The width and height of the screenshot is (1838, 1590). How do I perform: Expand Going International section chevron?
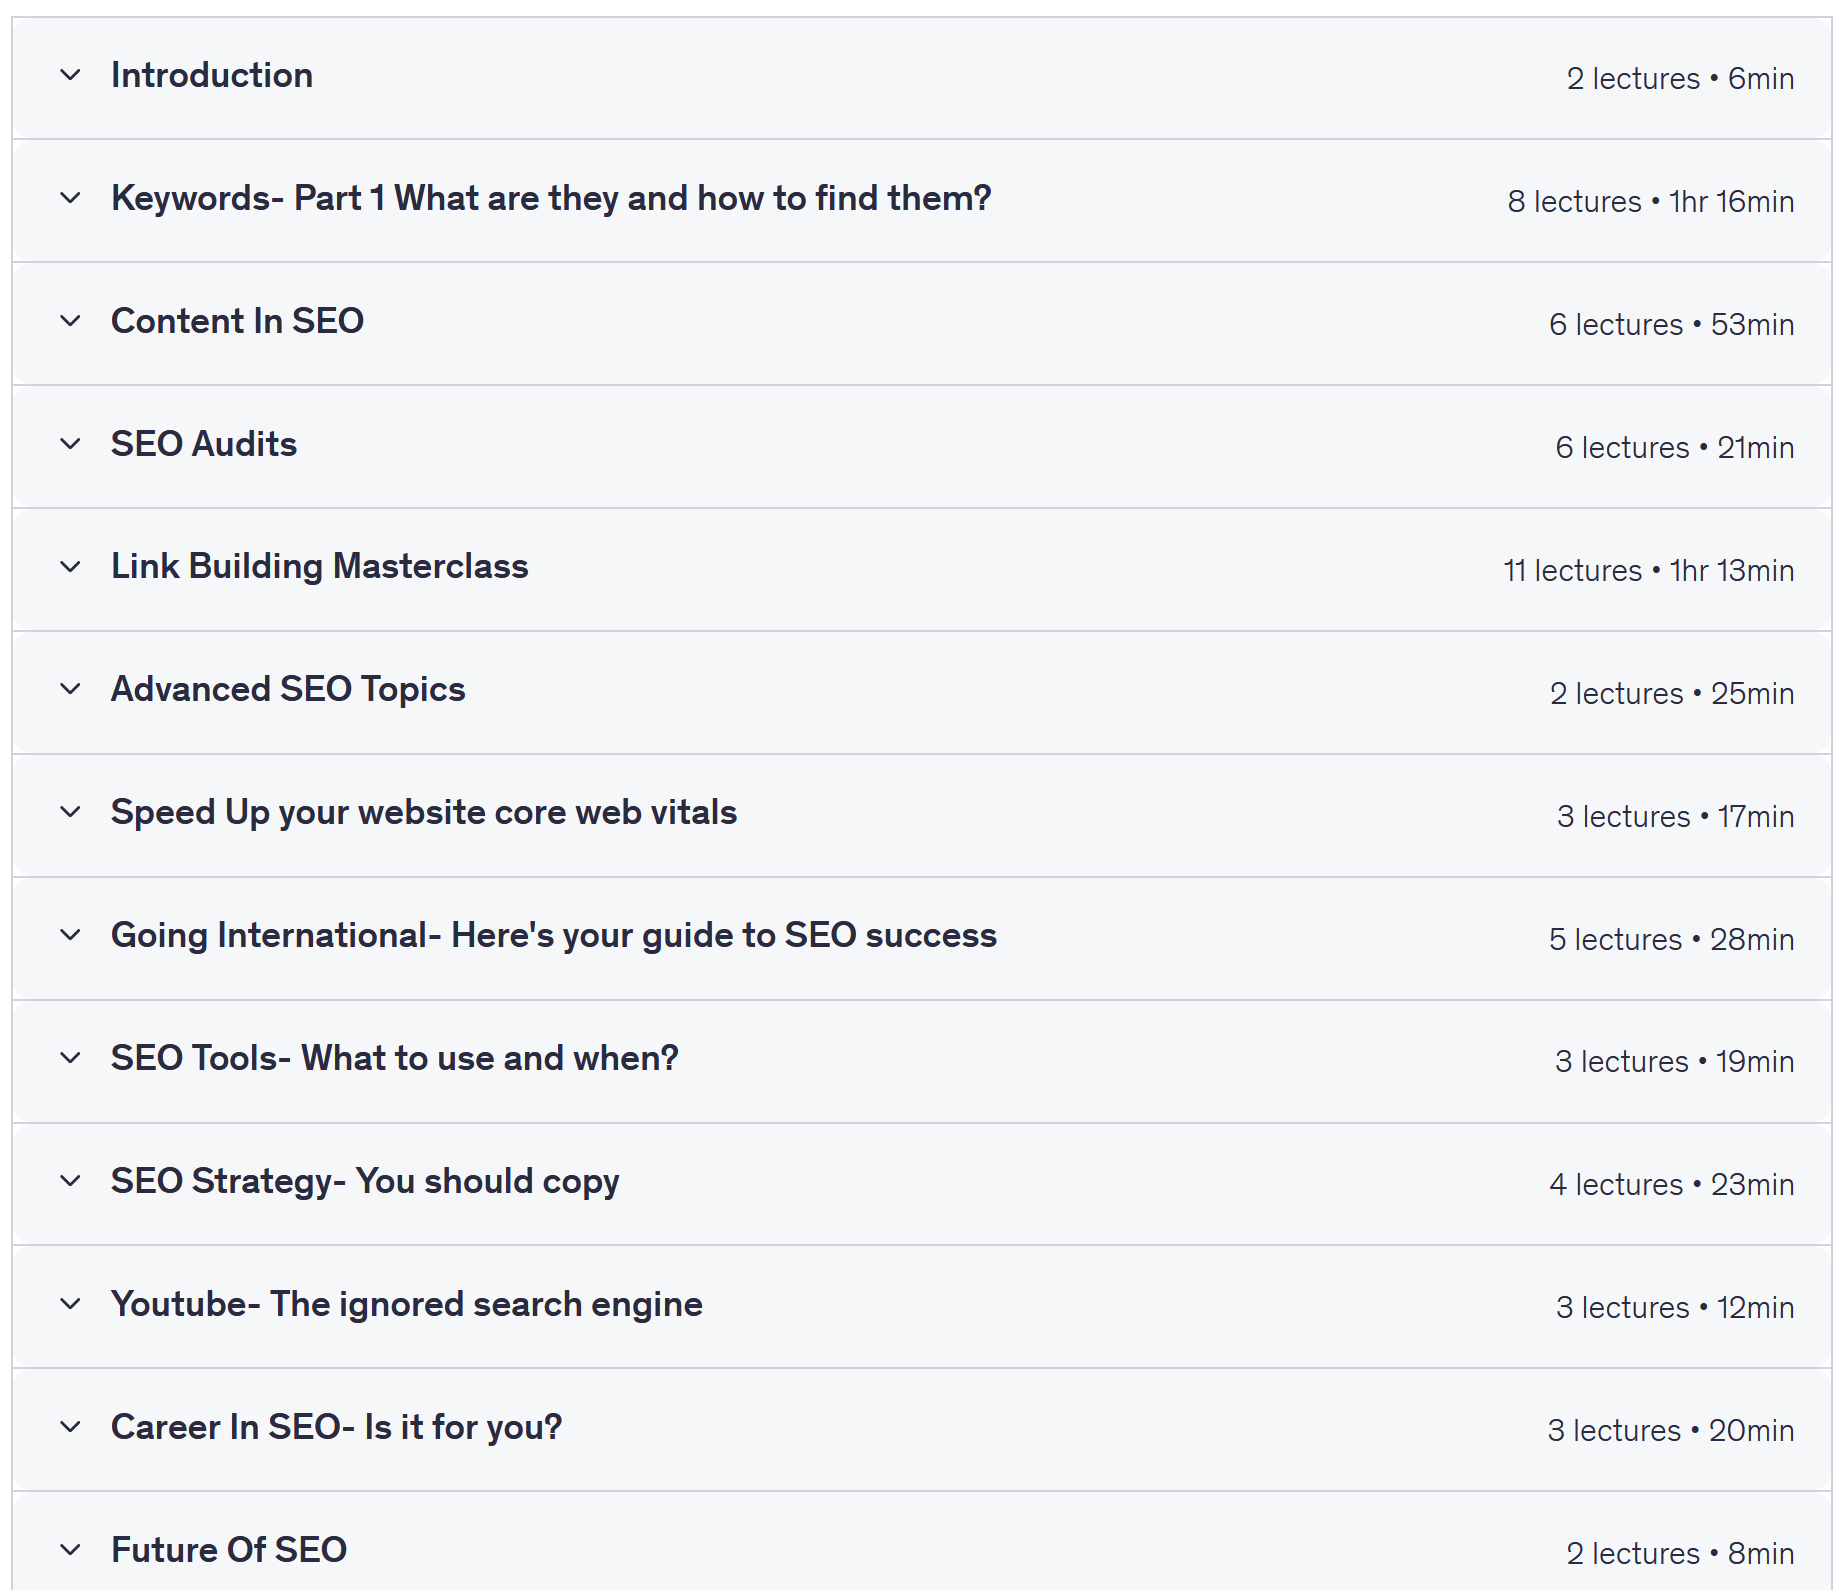(70, 935)
